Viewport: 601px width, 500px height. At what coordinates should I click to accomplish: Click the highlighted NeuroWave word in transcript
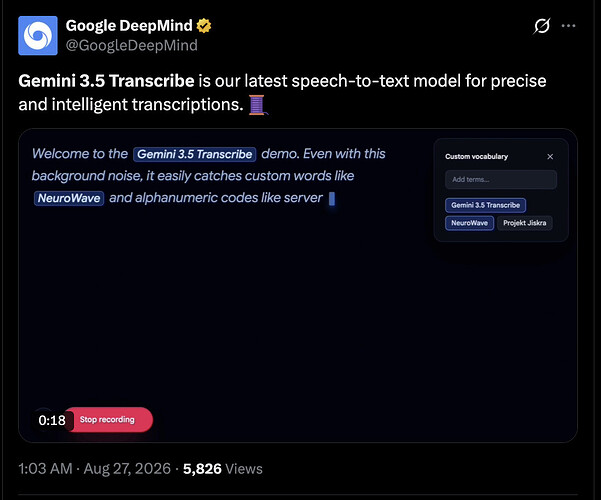pos(69,198)
